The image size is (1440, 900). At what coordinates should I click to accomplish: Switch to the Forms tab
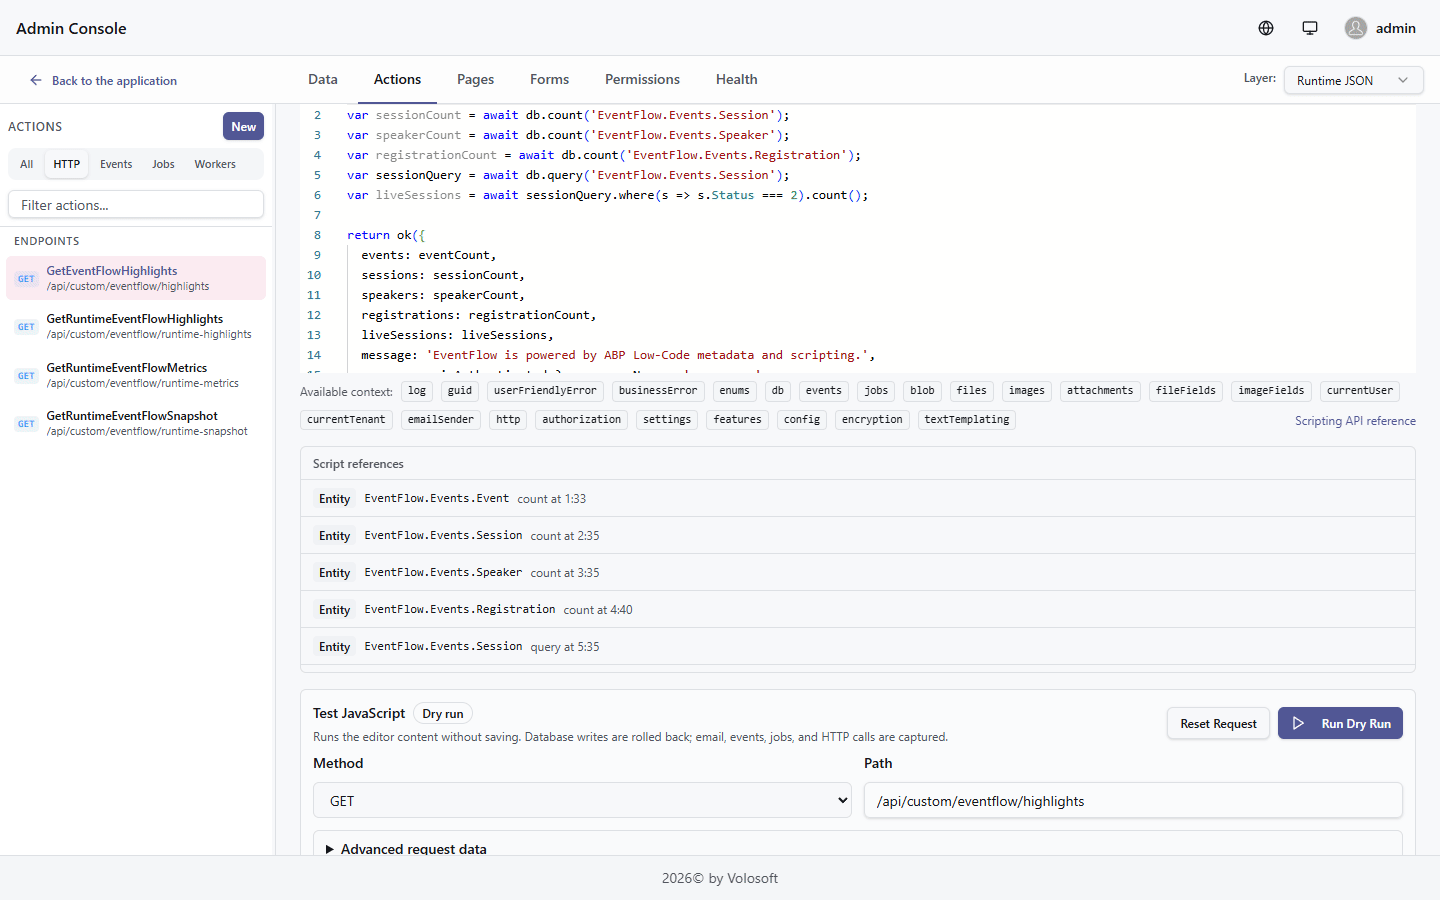coord(549,79)
